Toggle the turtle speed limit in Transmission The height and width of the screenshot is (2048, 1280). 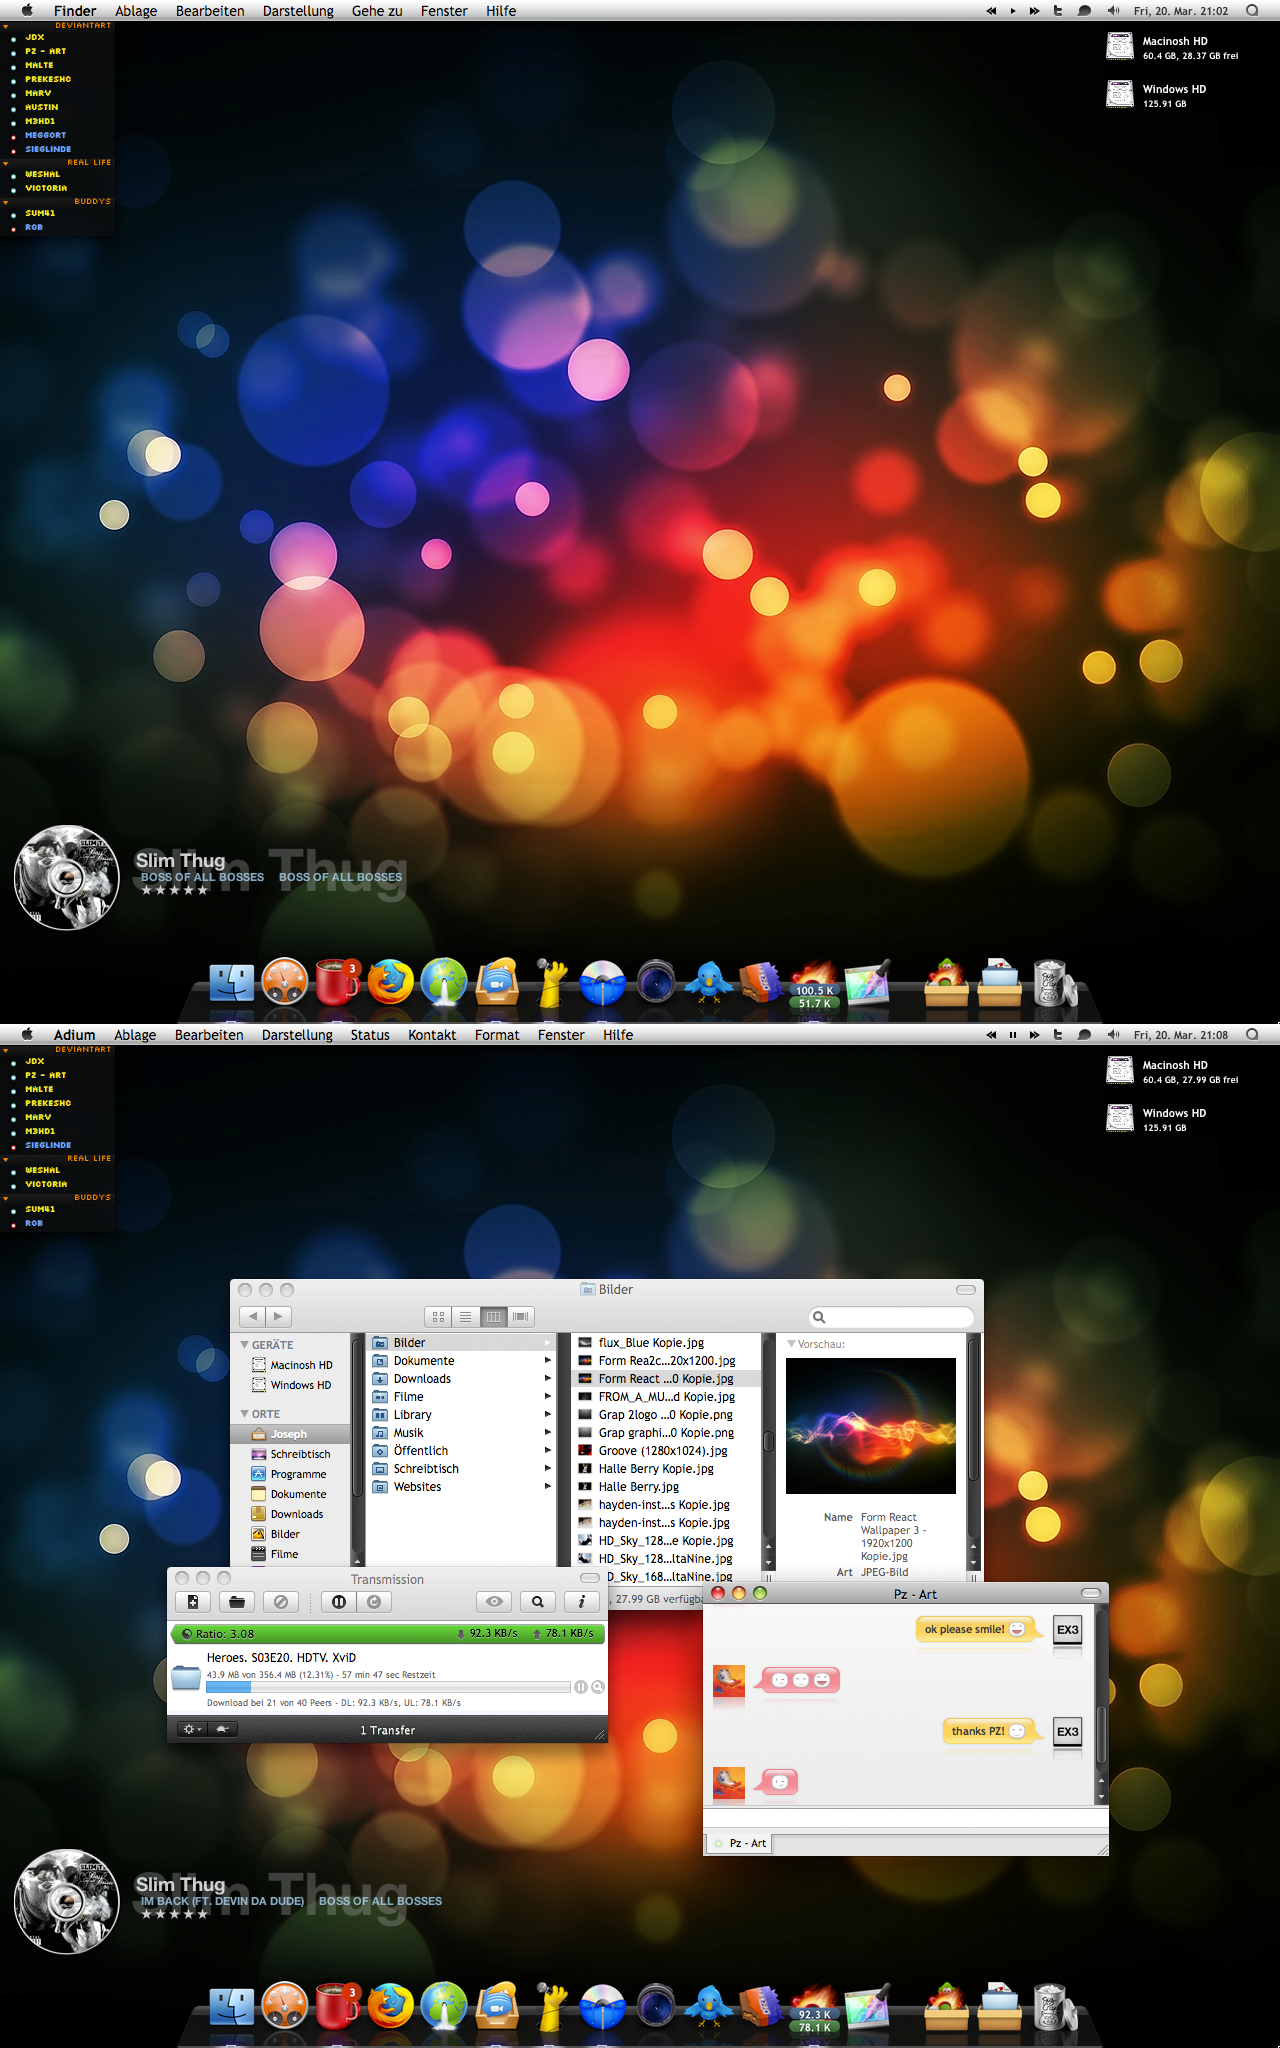(x=222, y=1729)
